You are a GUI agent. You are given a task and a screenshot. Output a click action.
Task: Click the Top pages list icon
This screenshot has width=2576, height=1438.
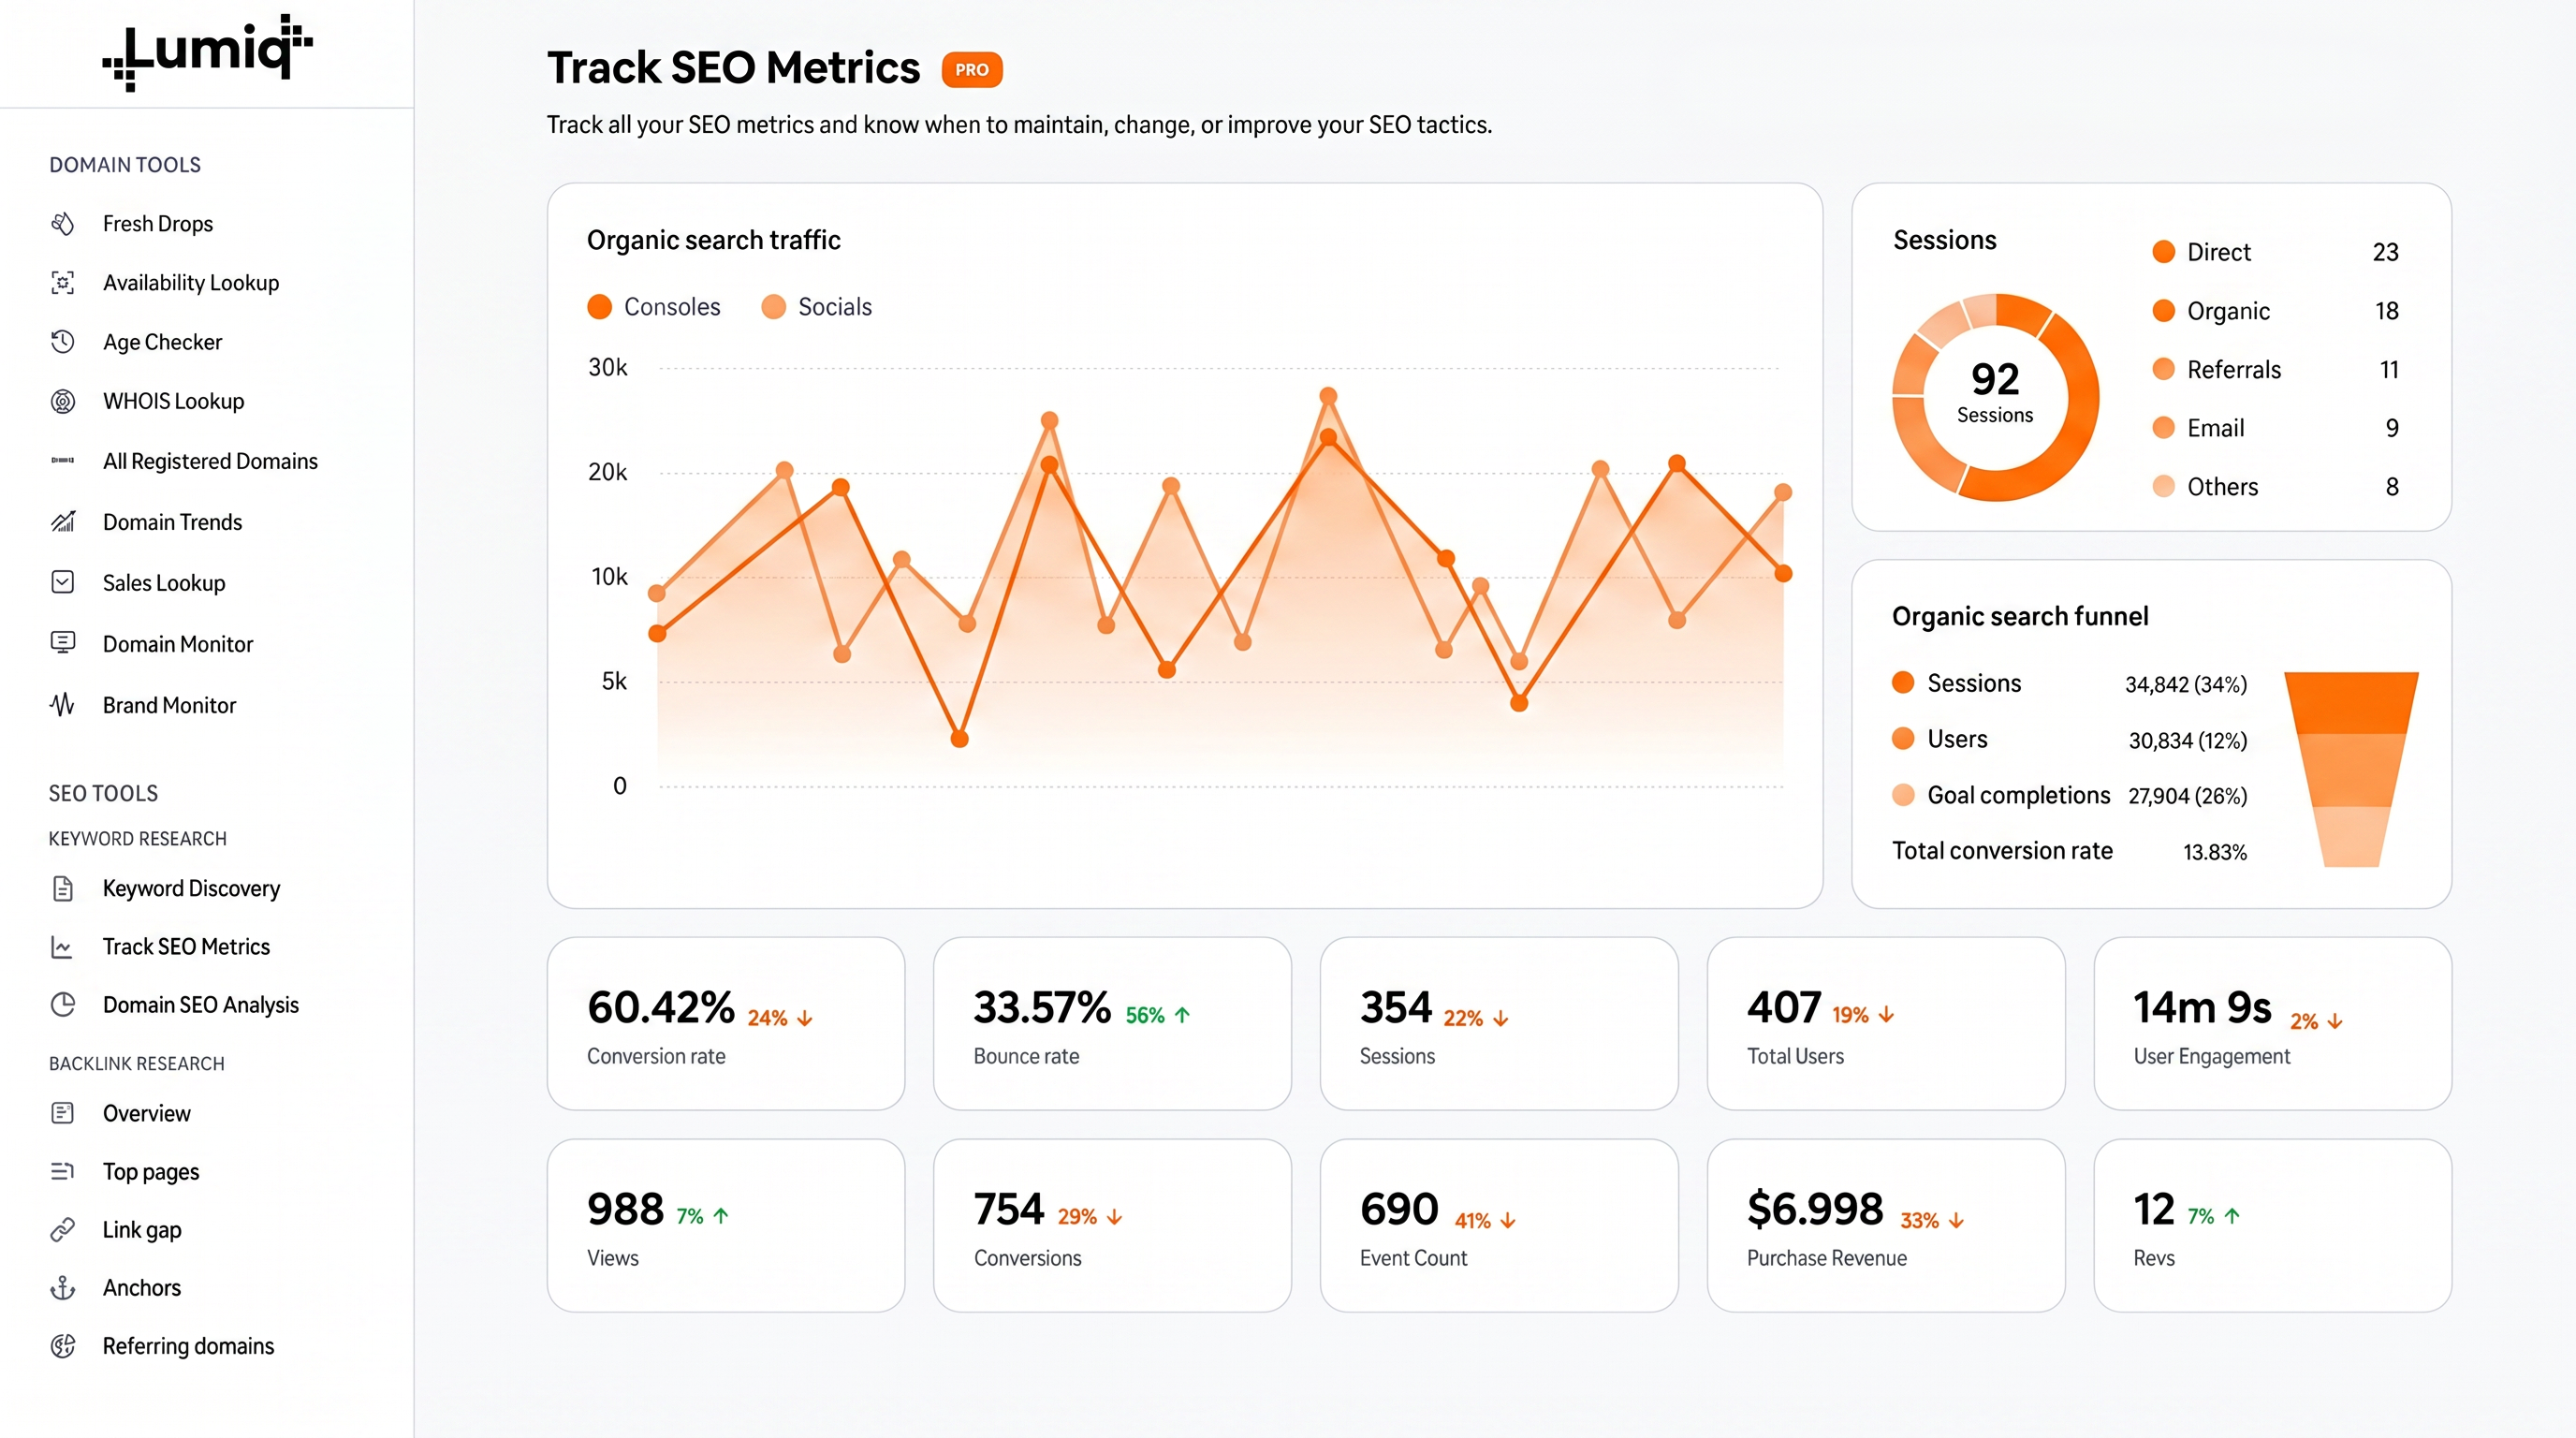point(63,1171)
